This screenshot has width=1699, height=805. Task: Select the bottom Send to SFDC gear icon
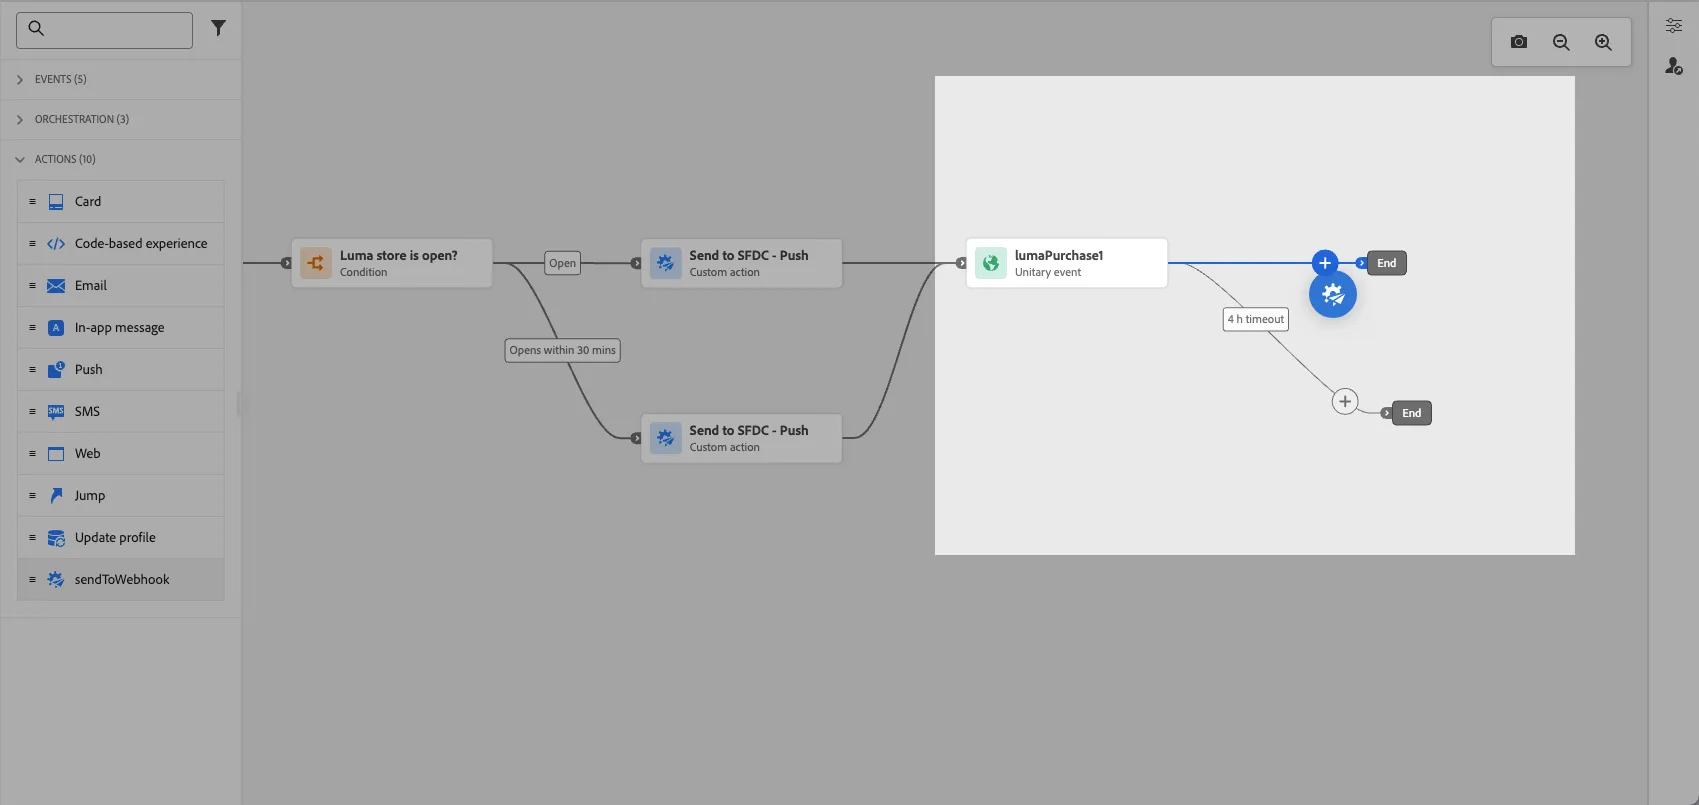coord(665,438)
